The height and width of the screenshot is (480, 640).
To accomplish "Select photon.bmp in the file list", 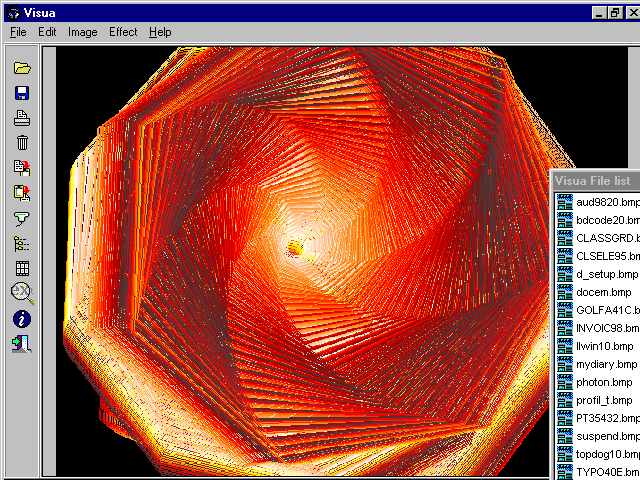I will [x=604, y=382].
